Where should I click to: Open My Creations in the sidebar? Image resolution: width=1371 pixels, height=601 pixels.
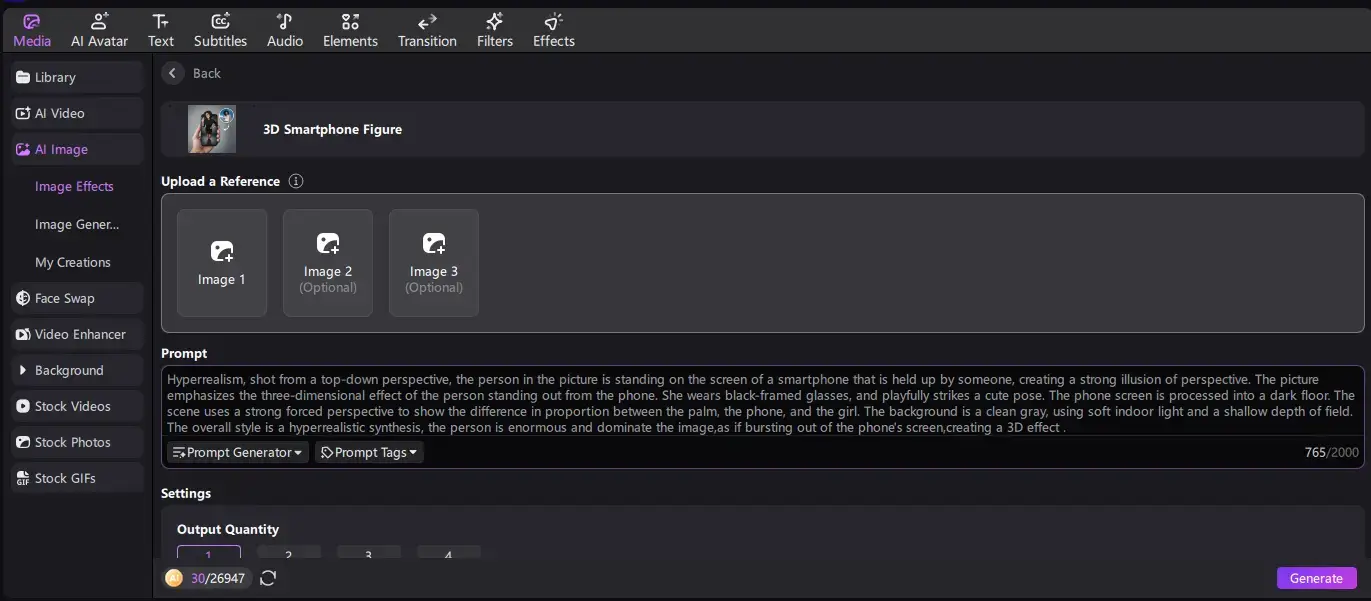(73, 262)
